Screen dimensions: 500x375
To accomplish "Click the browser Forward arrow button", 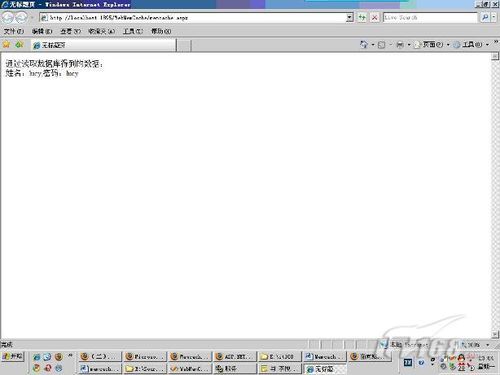I will 22,17.
